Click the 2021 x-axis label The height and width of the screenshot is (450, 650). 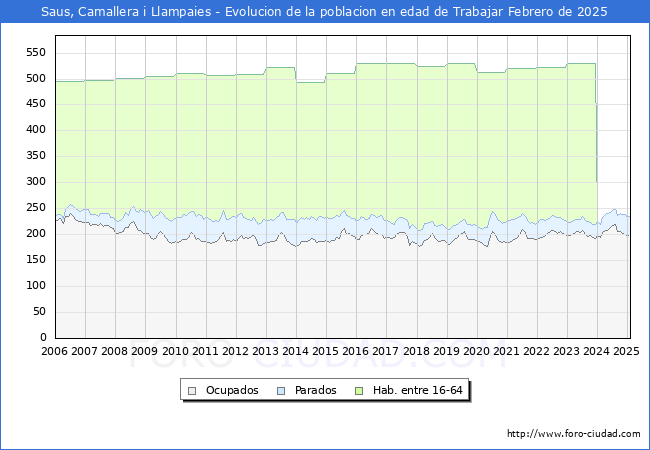(x=507, y=351)
